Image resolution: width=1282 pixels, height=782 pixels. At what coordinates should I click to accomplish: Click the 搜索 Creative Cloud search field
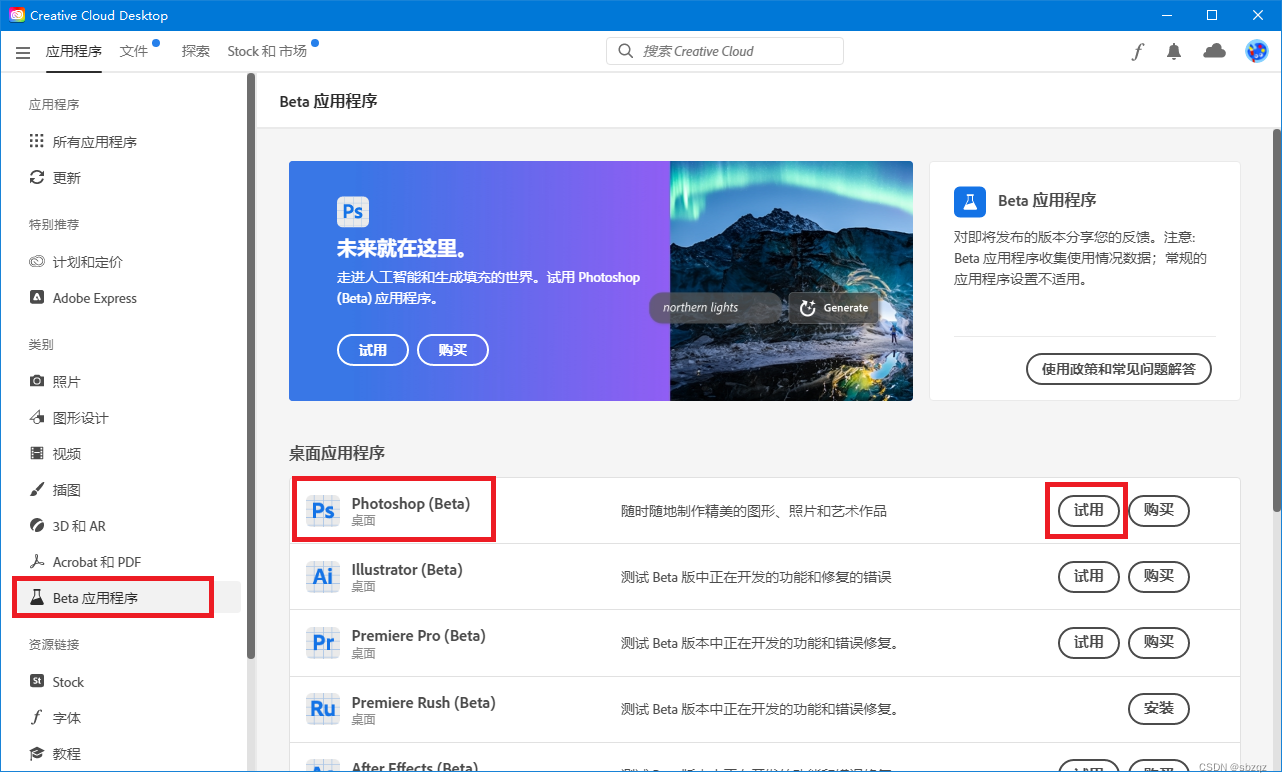click(x=725, y=51)
